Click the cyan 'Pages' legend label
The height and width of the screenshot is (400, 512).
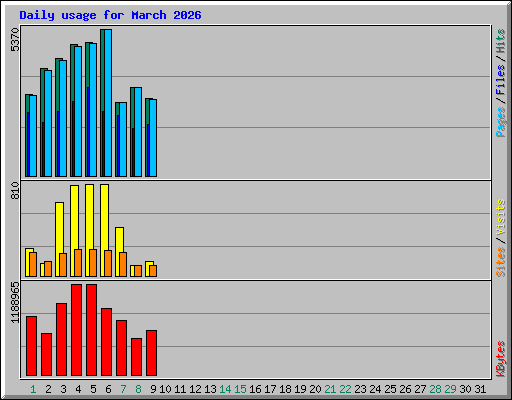(x=500, y=122)
